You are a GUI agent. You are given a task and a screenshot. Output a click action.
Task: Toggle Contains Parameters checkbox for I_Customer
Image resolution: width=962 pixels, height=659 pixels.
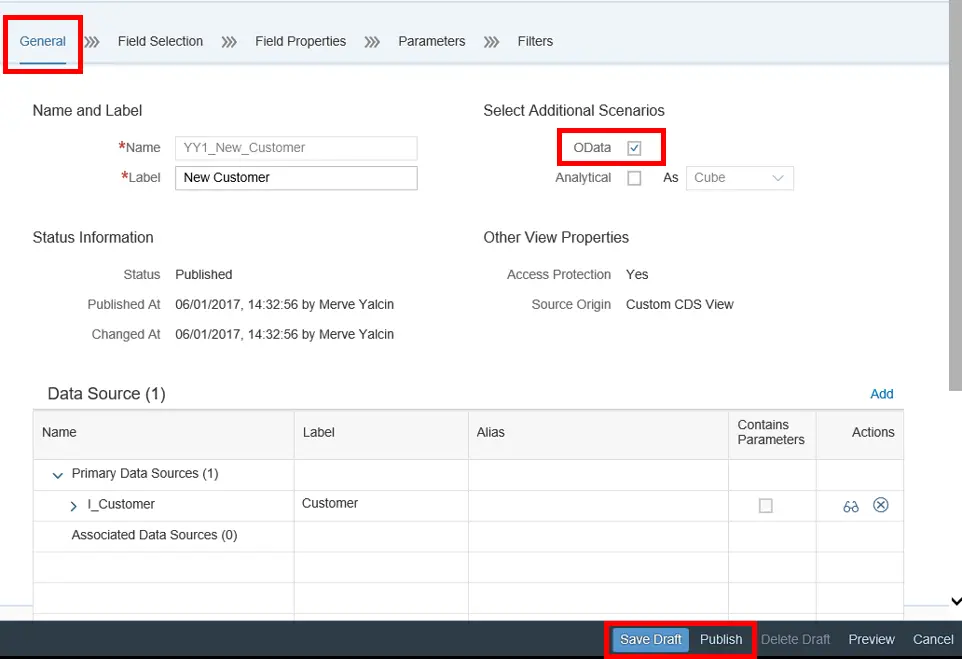coord(766,506)
